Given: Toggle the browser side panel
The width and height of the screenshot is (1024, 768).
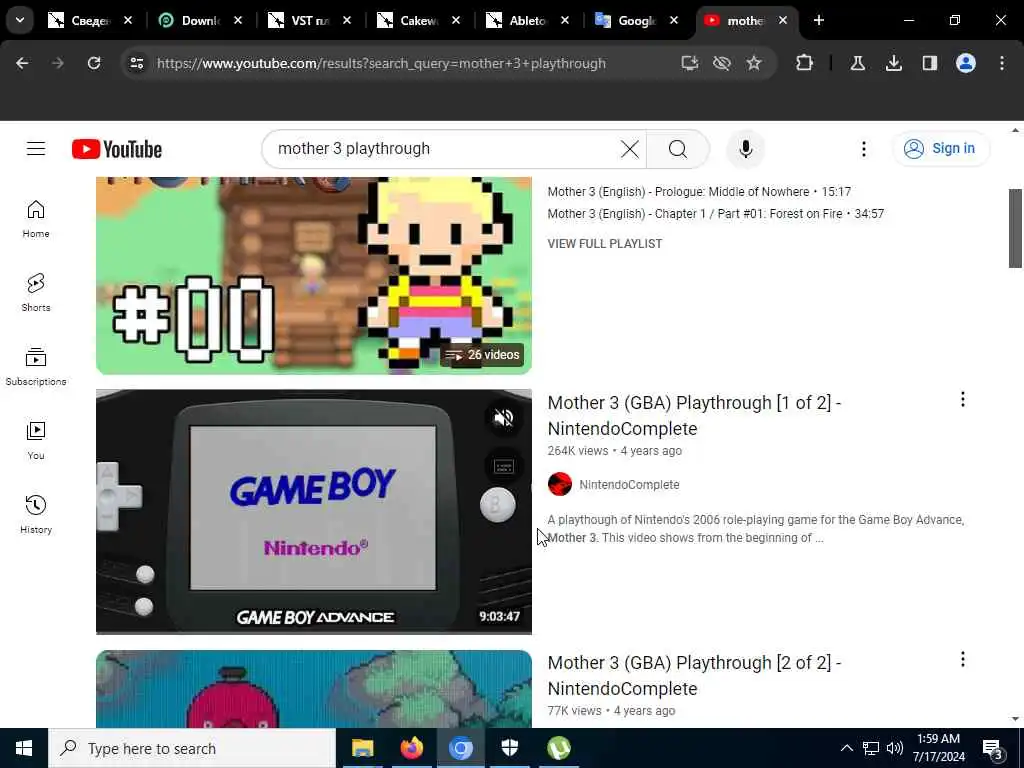Looking at the screenshot, I should point(929,63).
